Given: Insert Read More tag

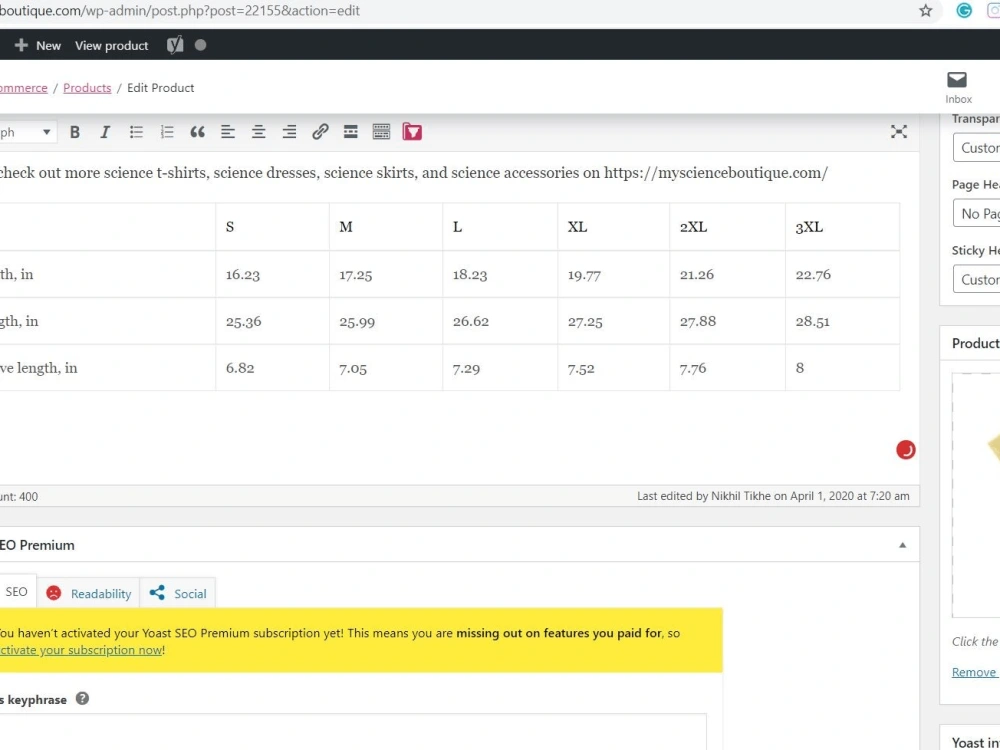Looking at the screenshot, I should pos(350,132).
